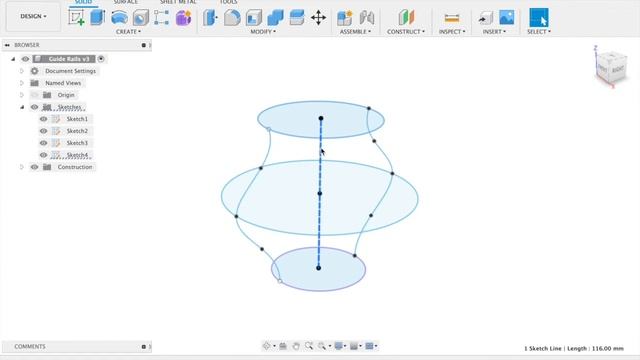
Task: Select the Fillet tool
Action: coord(232,18)
